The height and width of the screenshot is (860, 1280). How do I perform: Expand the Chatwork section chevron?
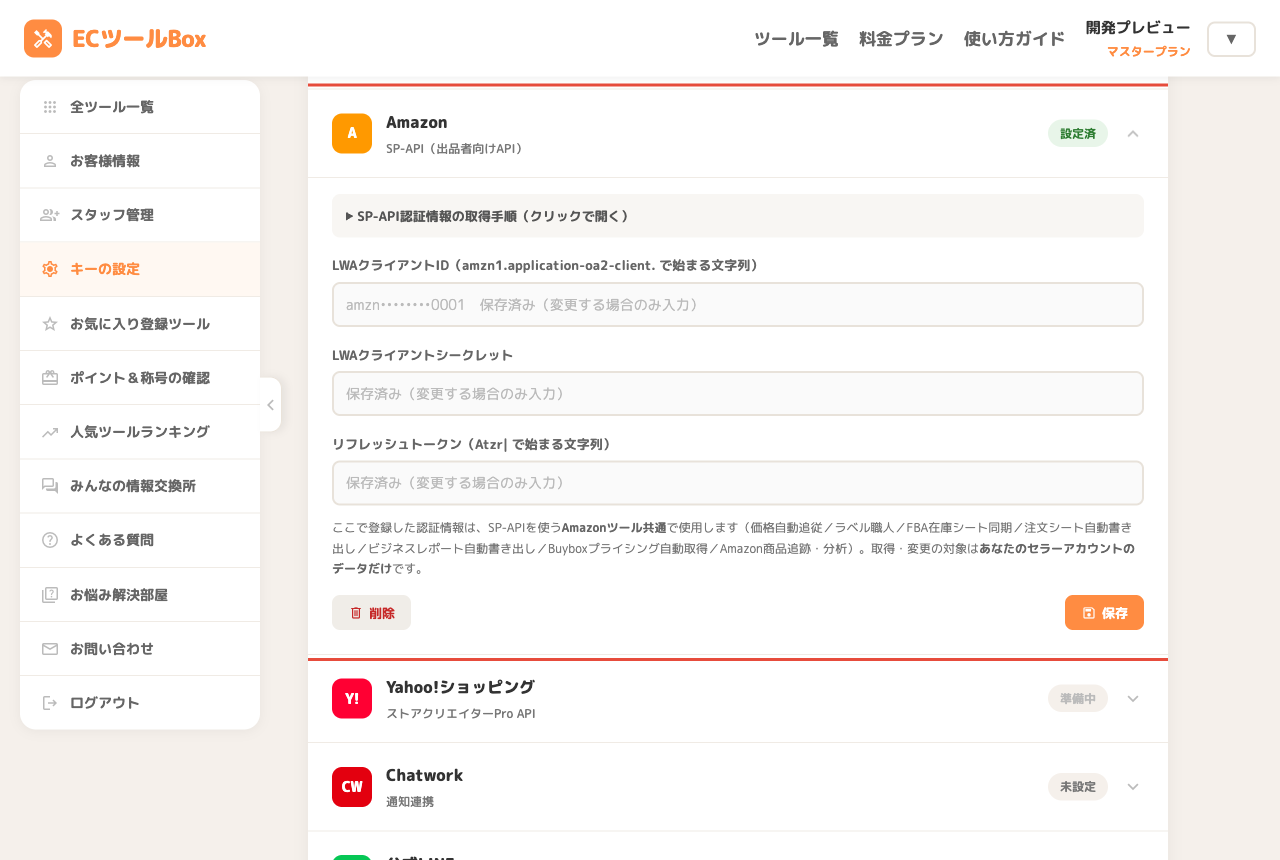coord(1133,787)
